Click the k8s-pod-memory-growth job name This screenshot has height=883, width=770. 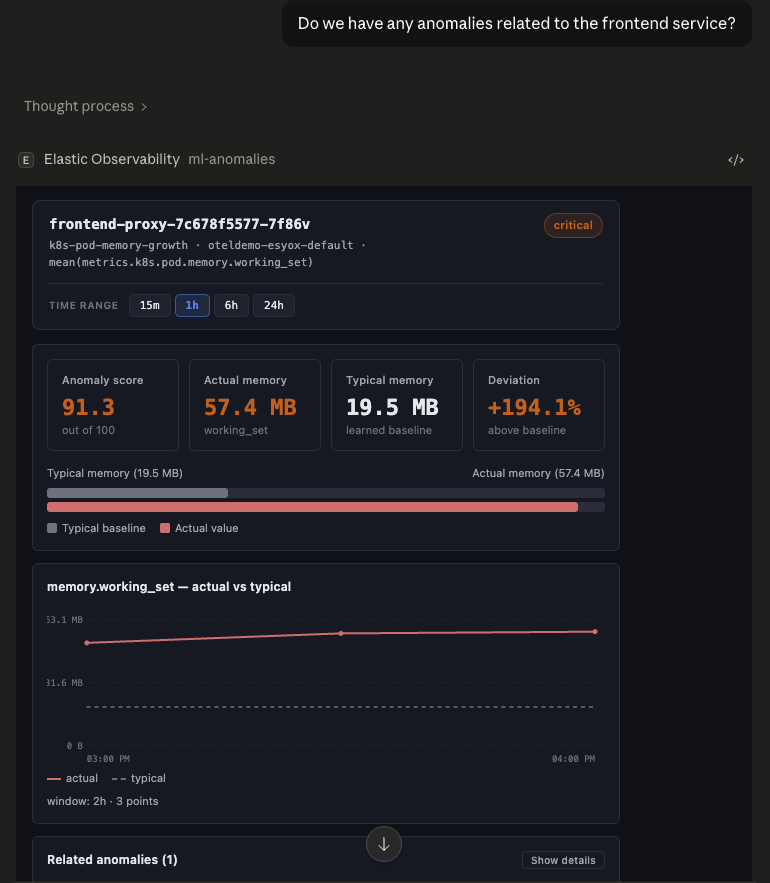point(118,246)
